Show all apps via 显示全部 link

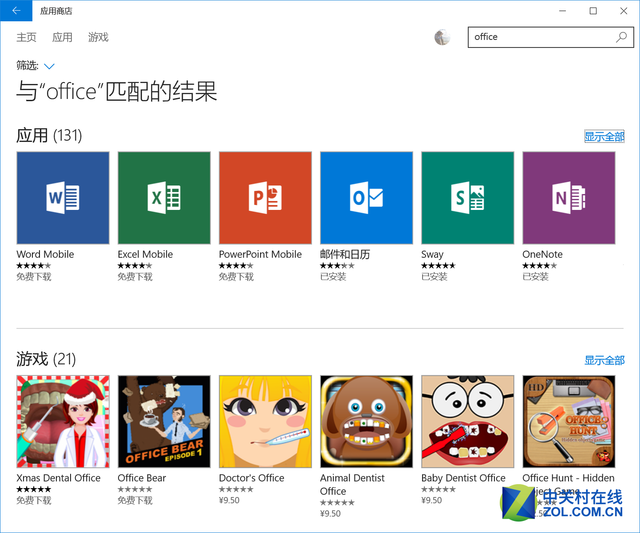point(604,137)
